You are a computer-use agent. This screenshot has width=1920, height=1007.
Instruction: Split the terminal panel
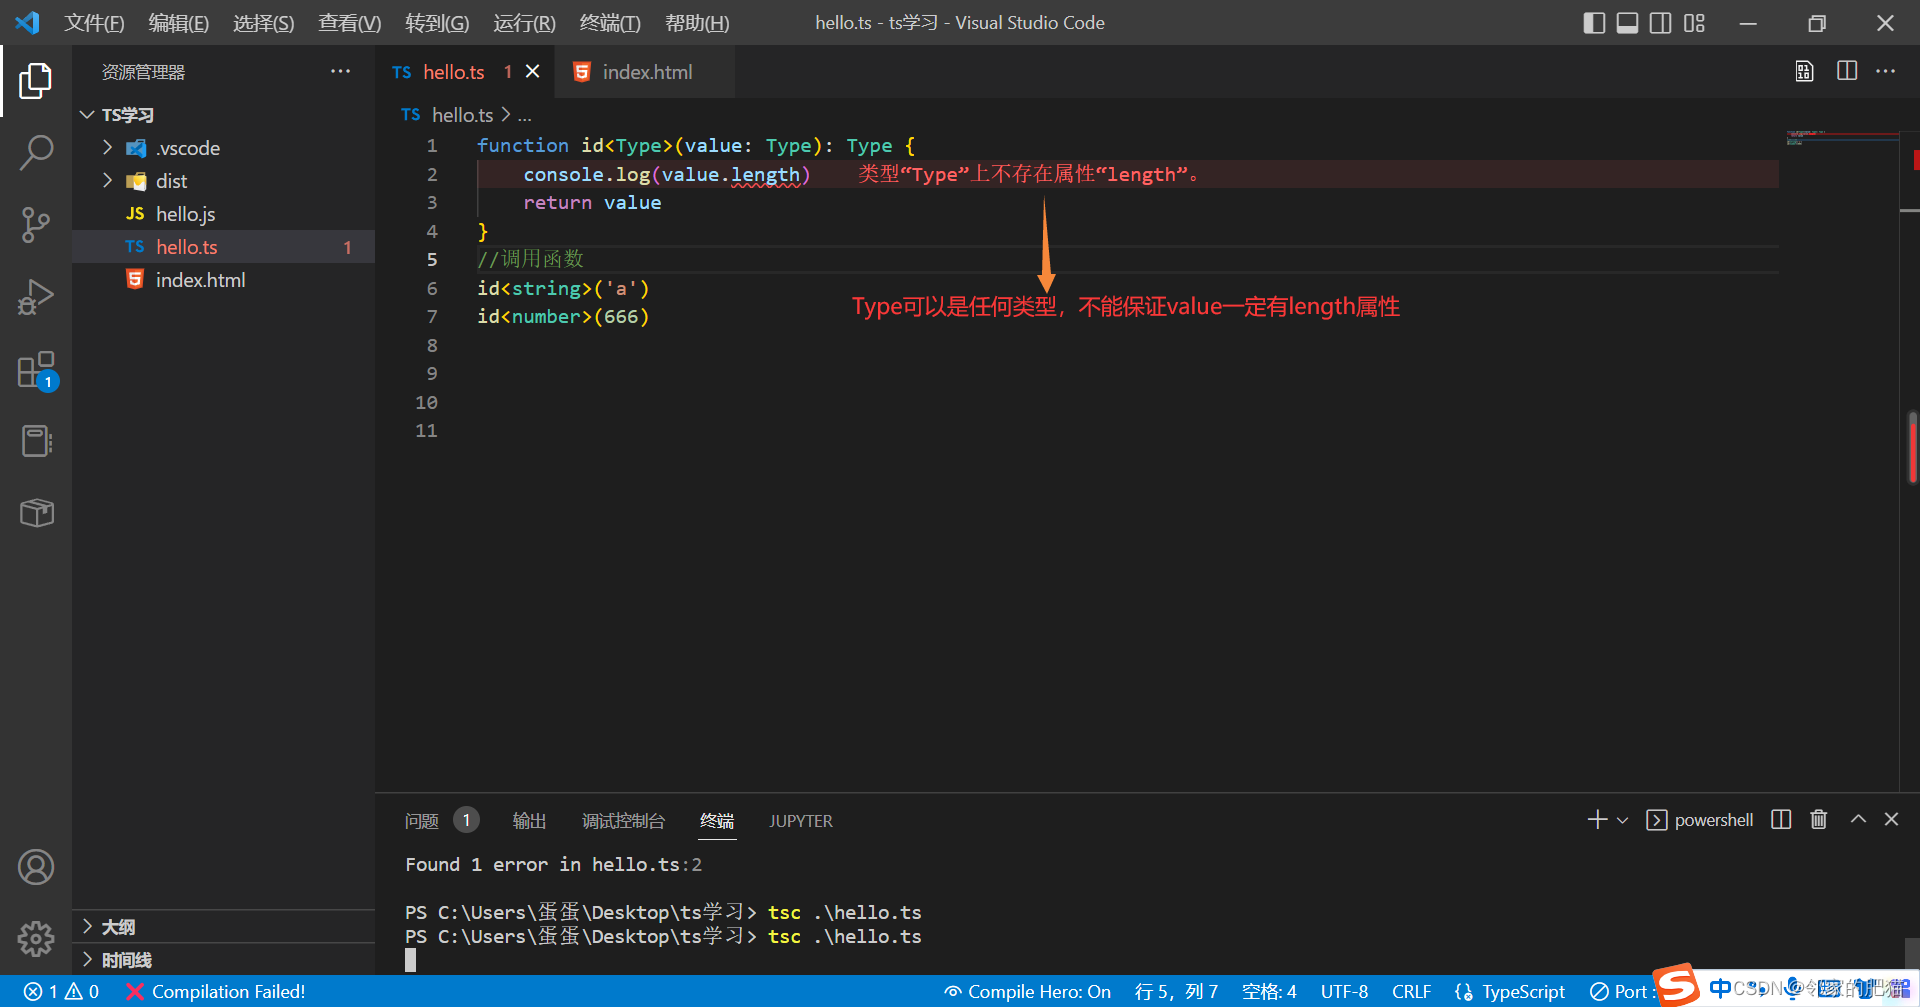tap(1781, 820)
